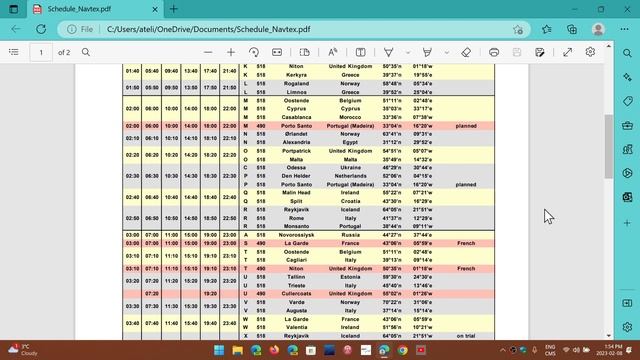
Task: Open the tab actions menu icon
Action: 13,9
